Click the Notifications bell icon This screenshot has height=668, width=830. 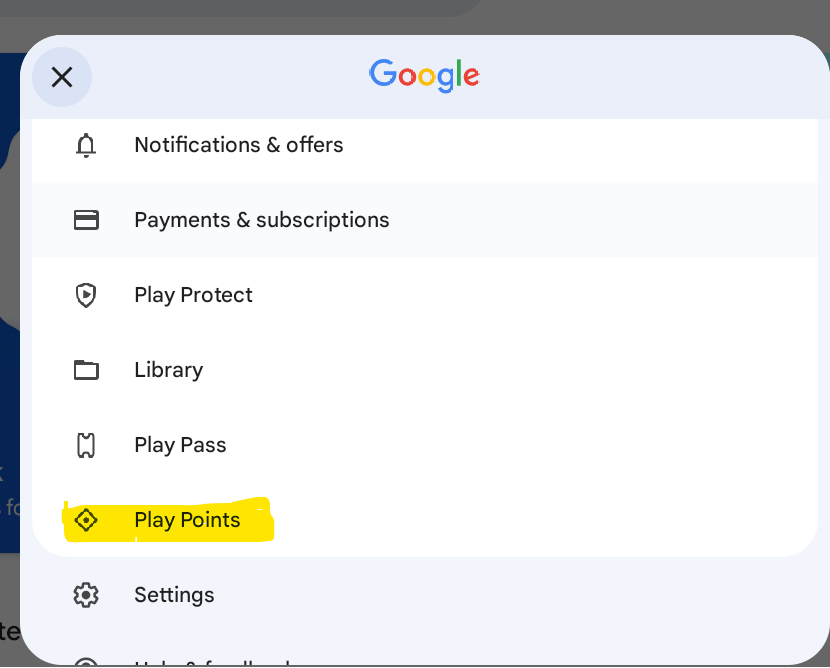pos(86,145)
